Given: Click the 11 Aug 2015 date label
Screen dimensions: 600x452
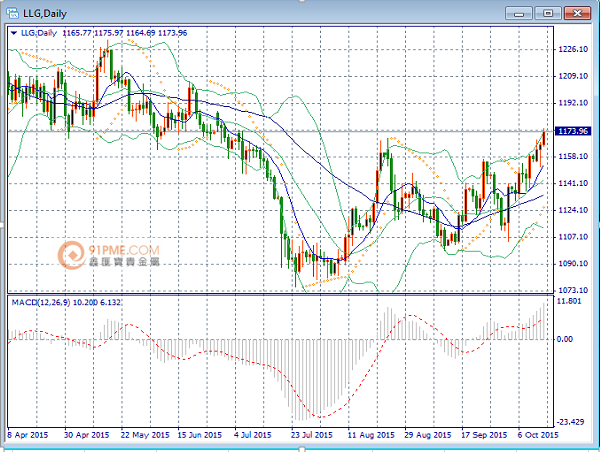Looking at the screenshot, I should (x=371, y=435).
